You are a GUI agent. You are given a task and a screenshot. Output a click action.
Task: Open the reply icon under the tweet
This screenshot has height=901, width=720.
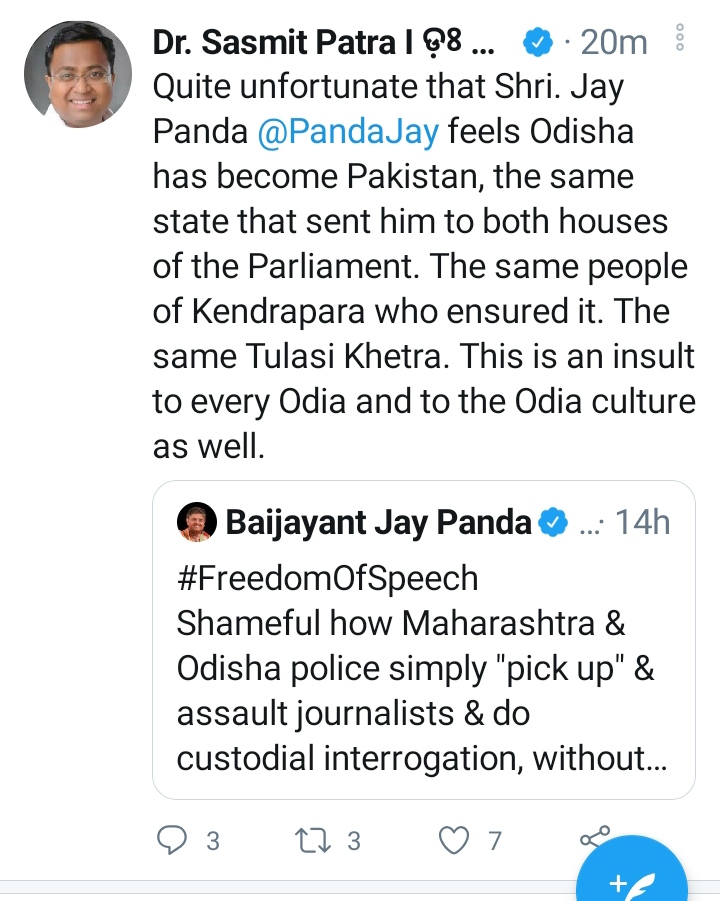pyautogui.click(x=173, y=841)
